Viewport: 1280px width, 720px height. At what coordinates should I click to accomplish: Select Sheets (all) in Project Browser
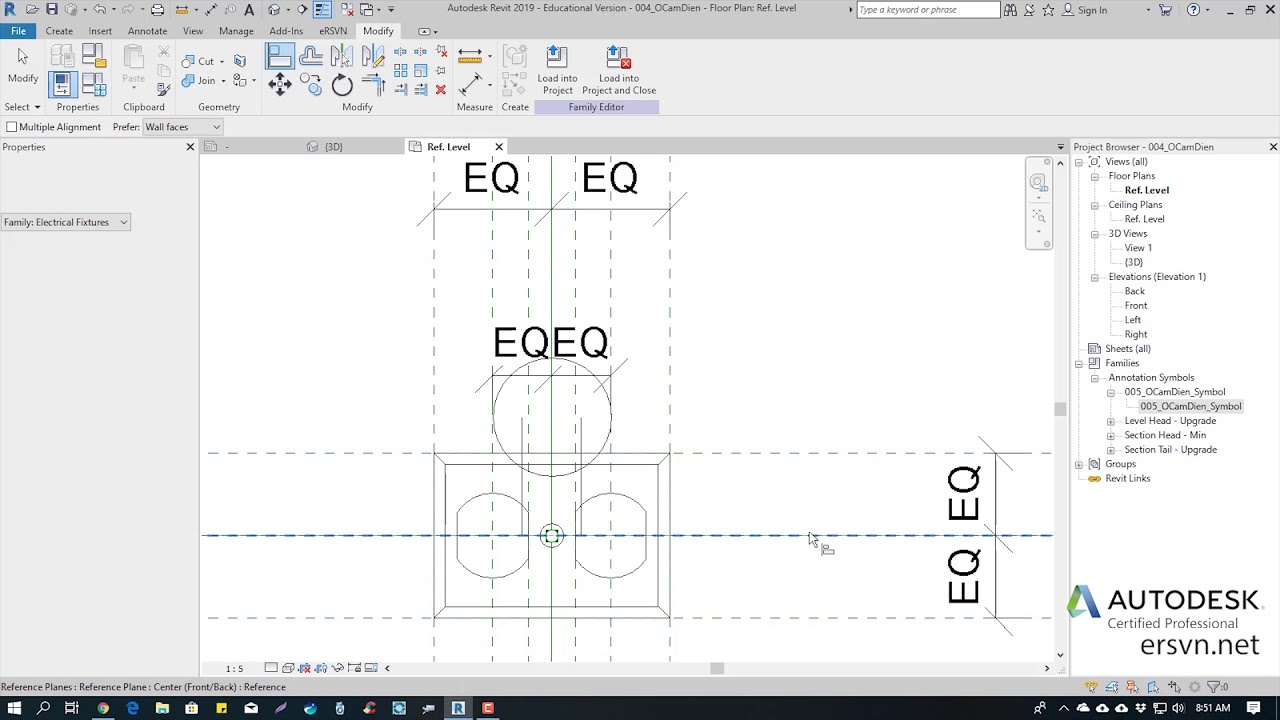pos(1128,349)
